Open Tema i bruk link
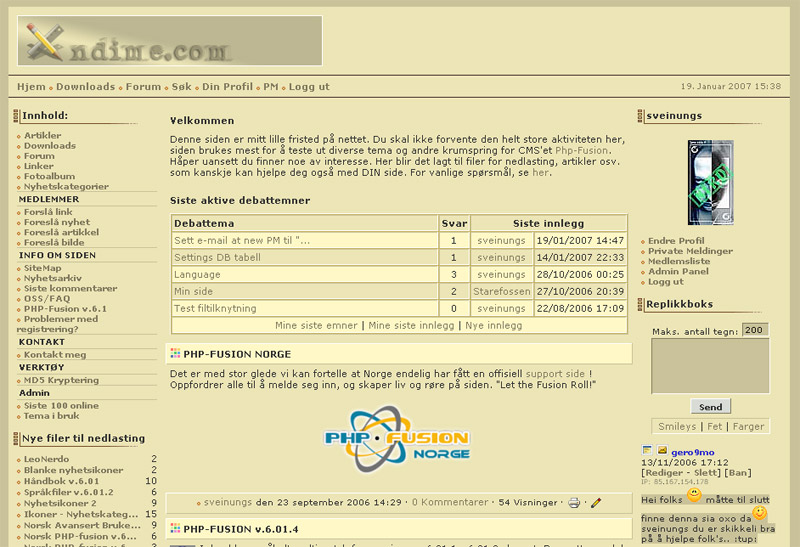Image resolution: width=800 pixels, height=547 pixels. [x=52, y=416]
